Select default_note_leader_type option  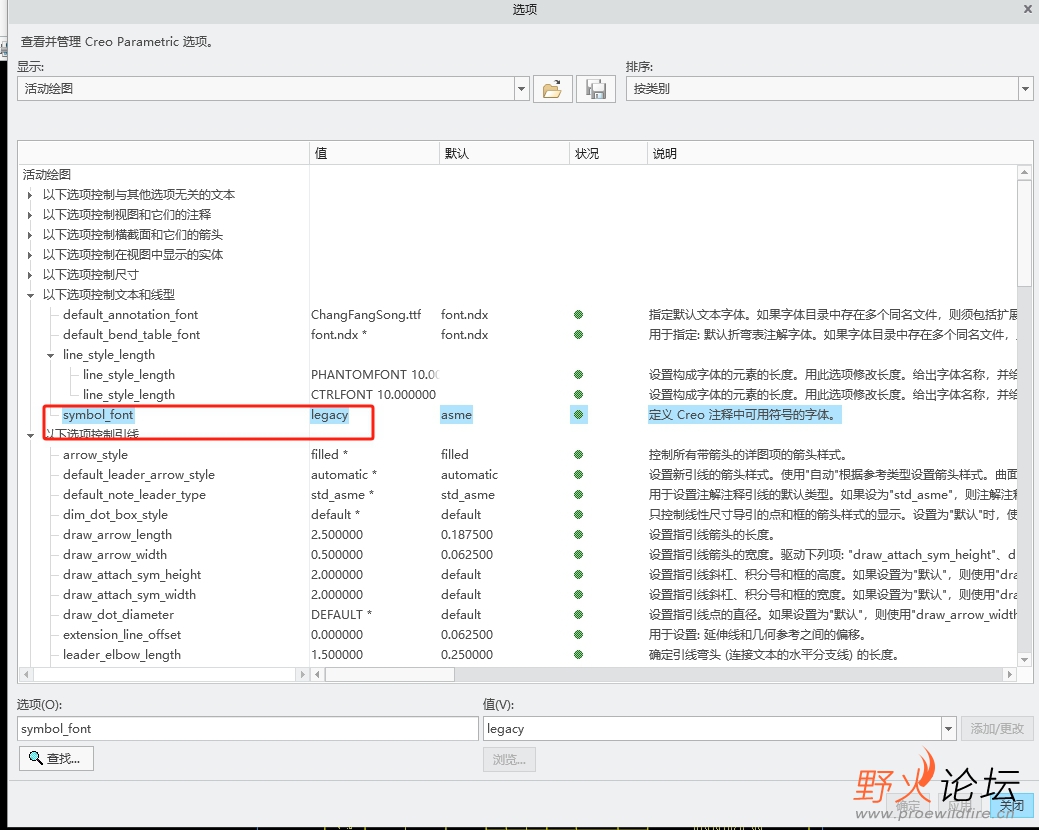coord(134,494)
